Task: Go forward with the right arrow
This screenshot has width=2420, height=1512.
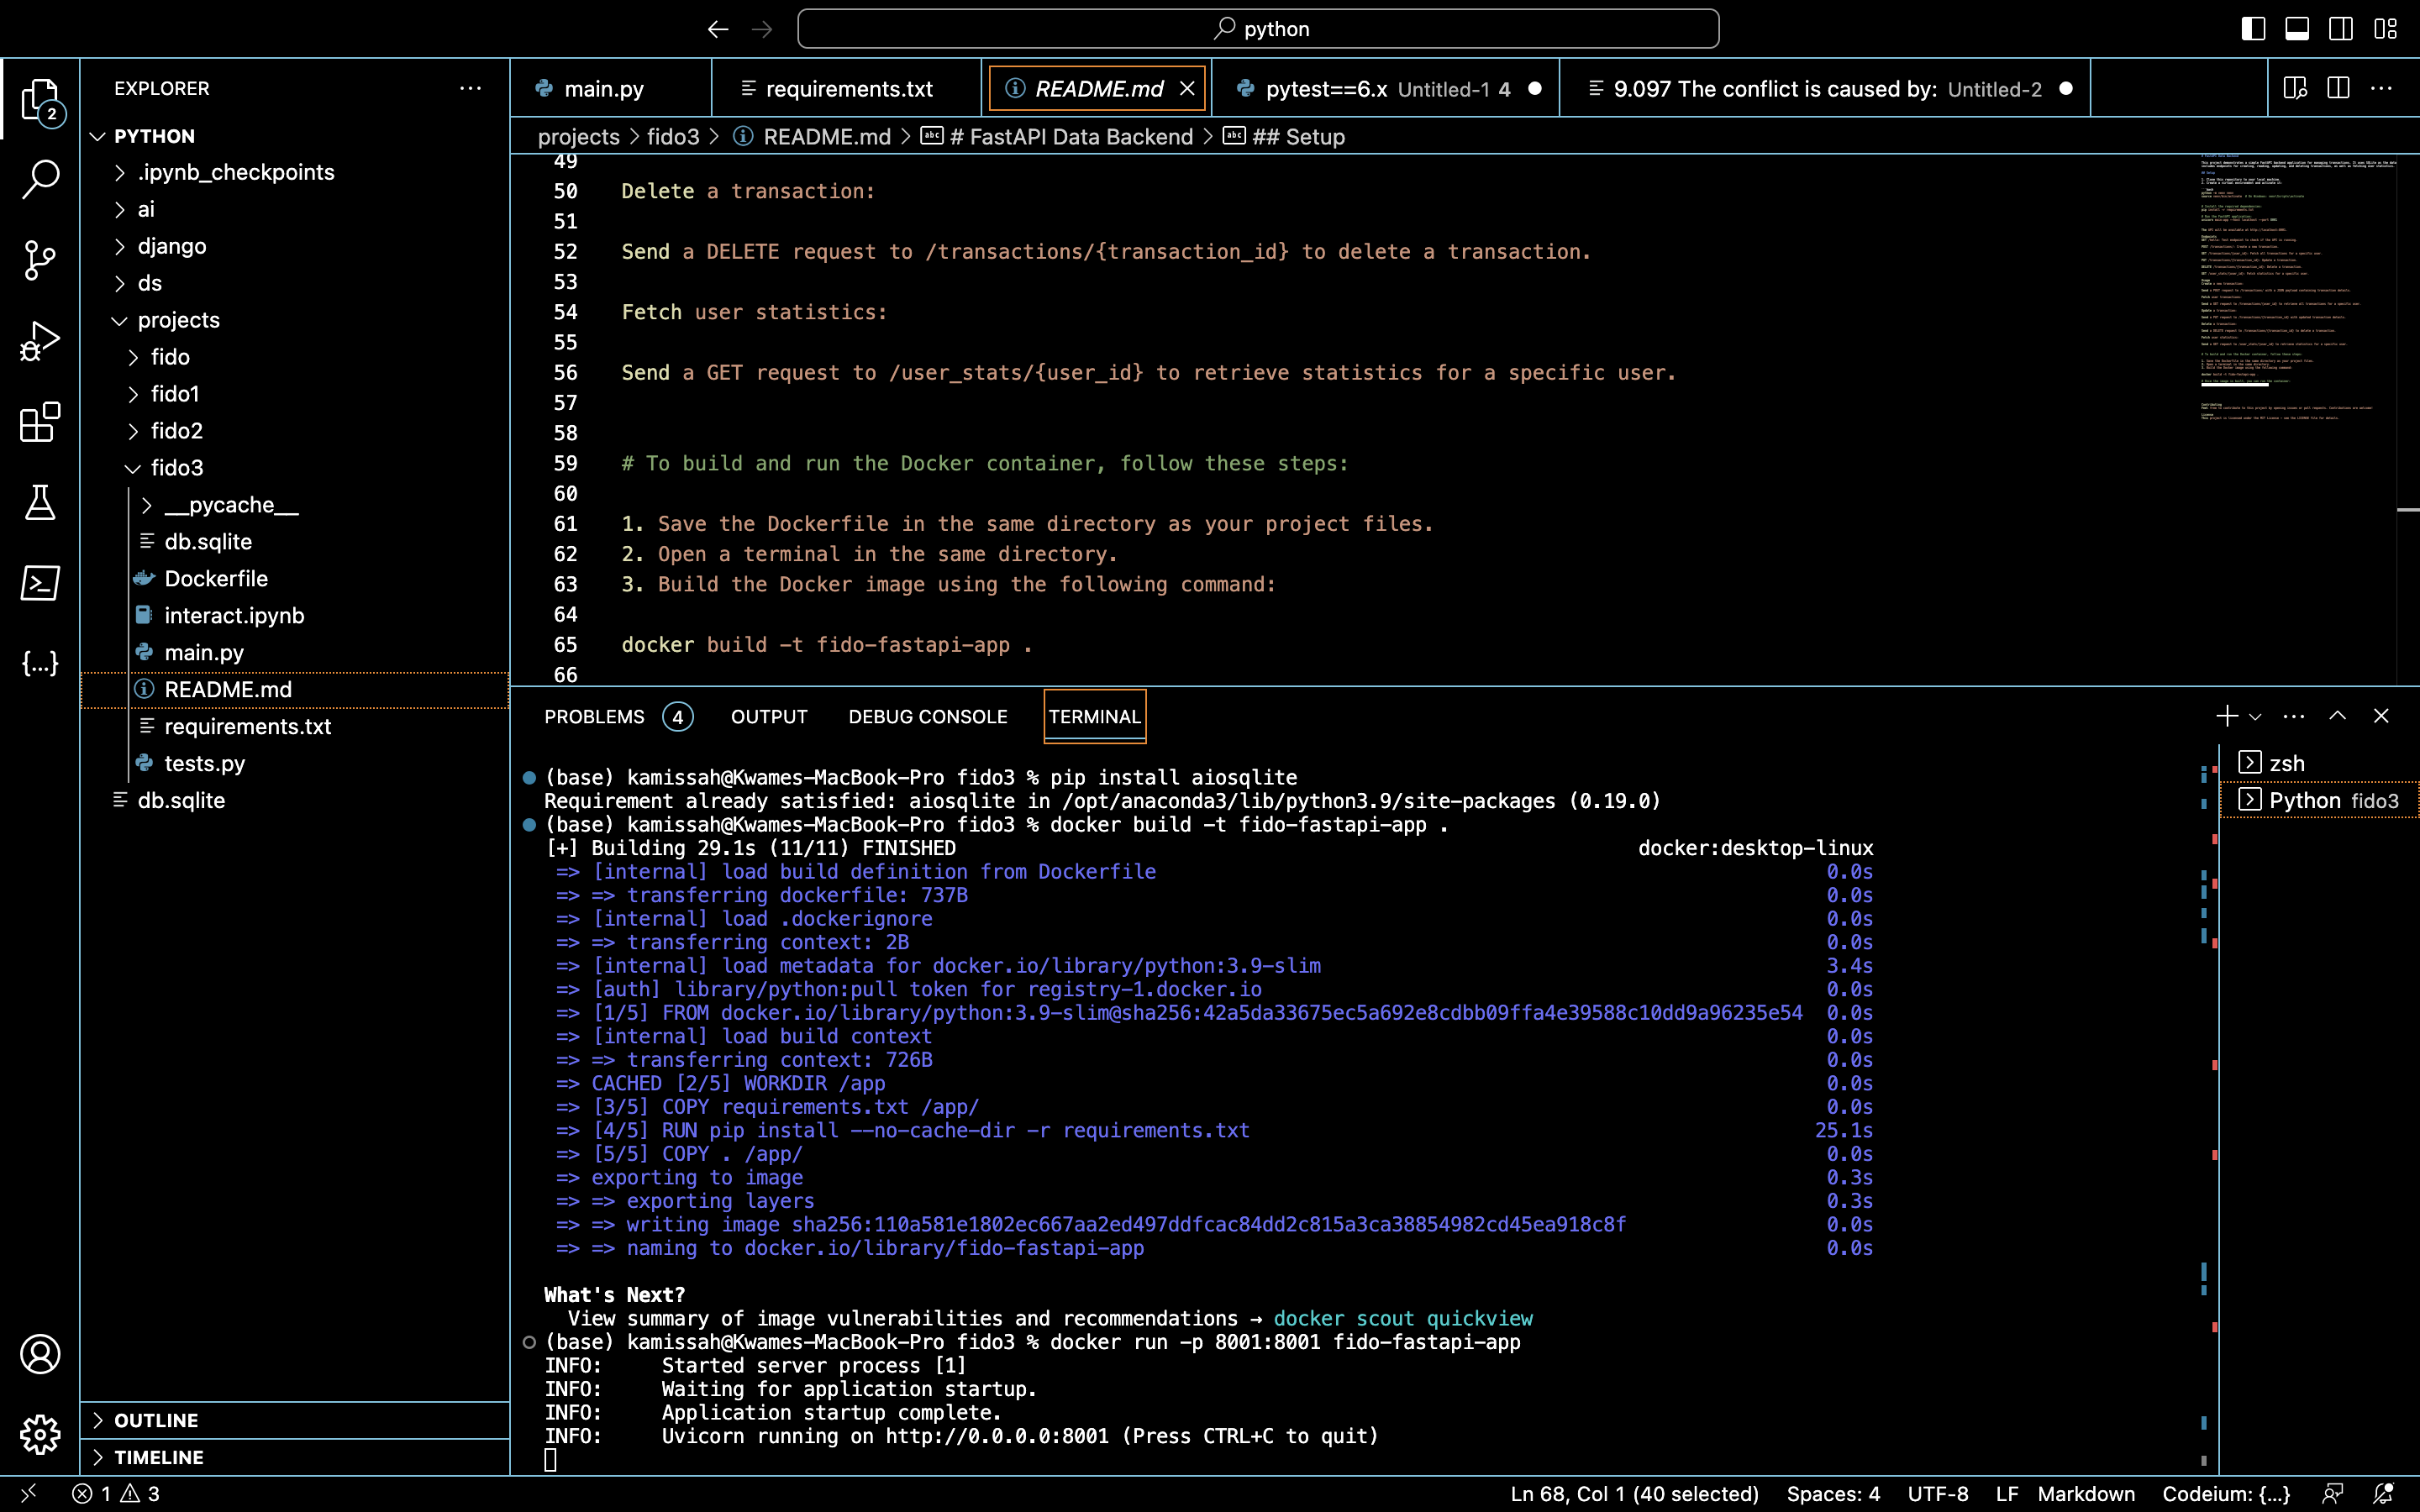Action: (762, 29)
